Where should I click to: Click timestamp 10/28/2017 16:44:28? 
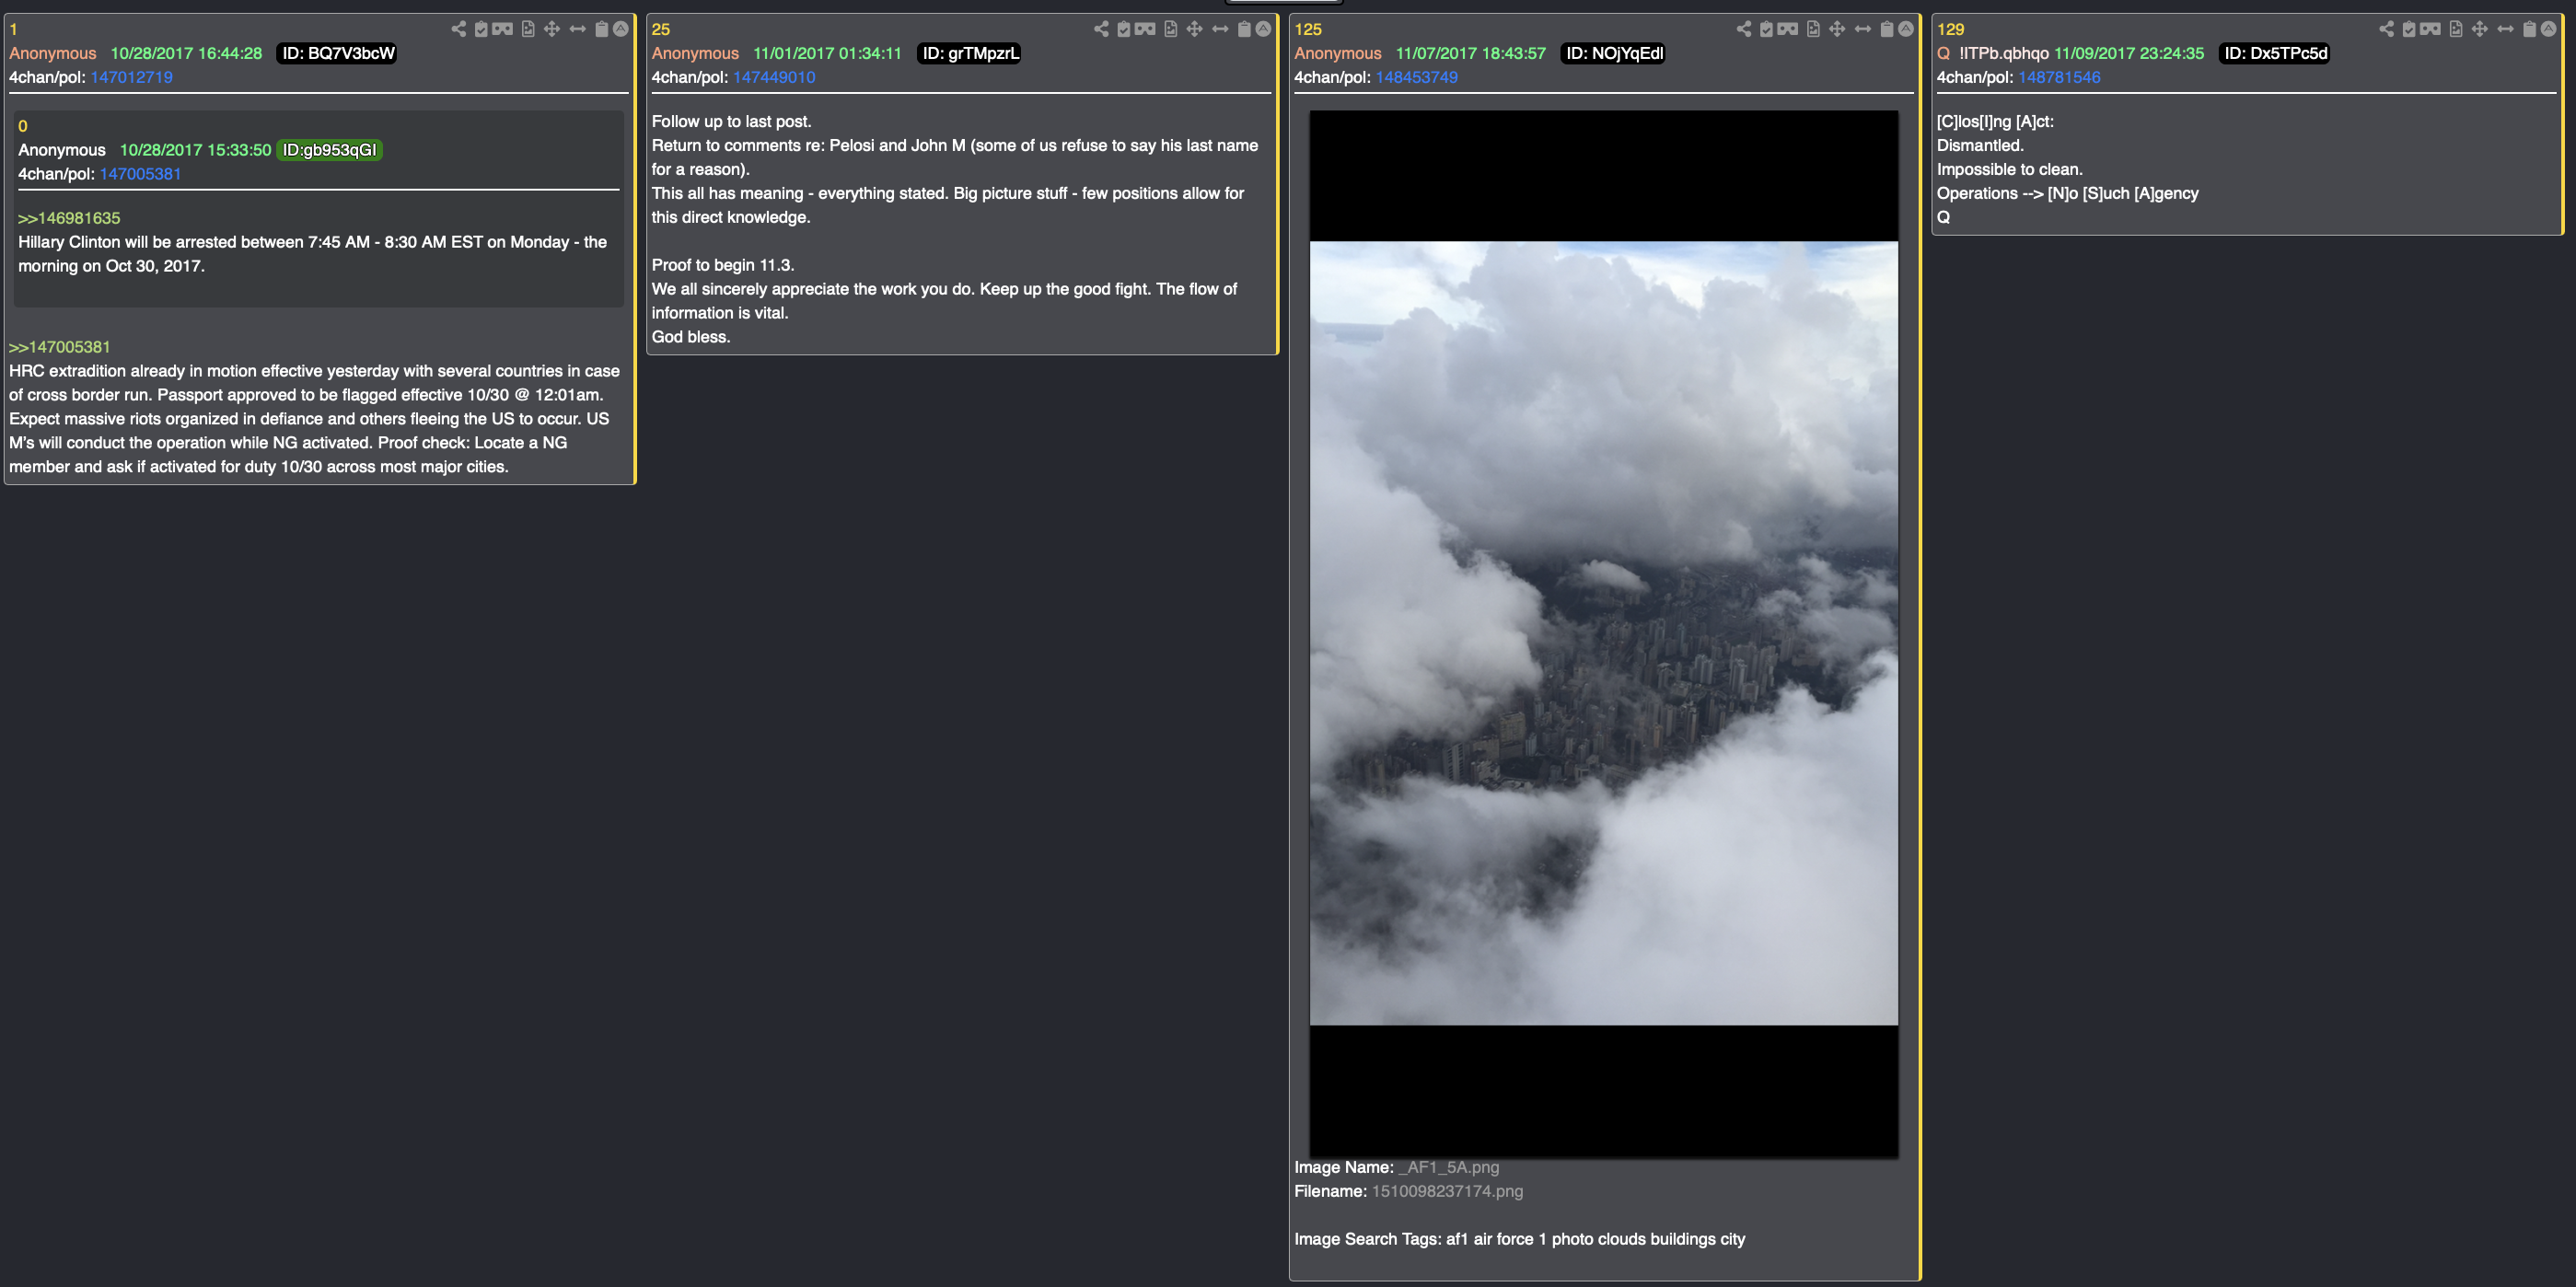click(x=186, y=53)
